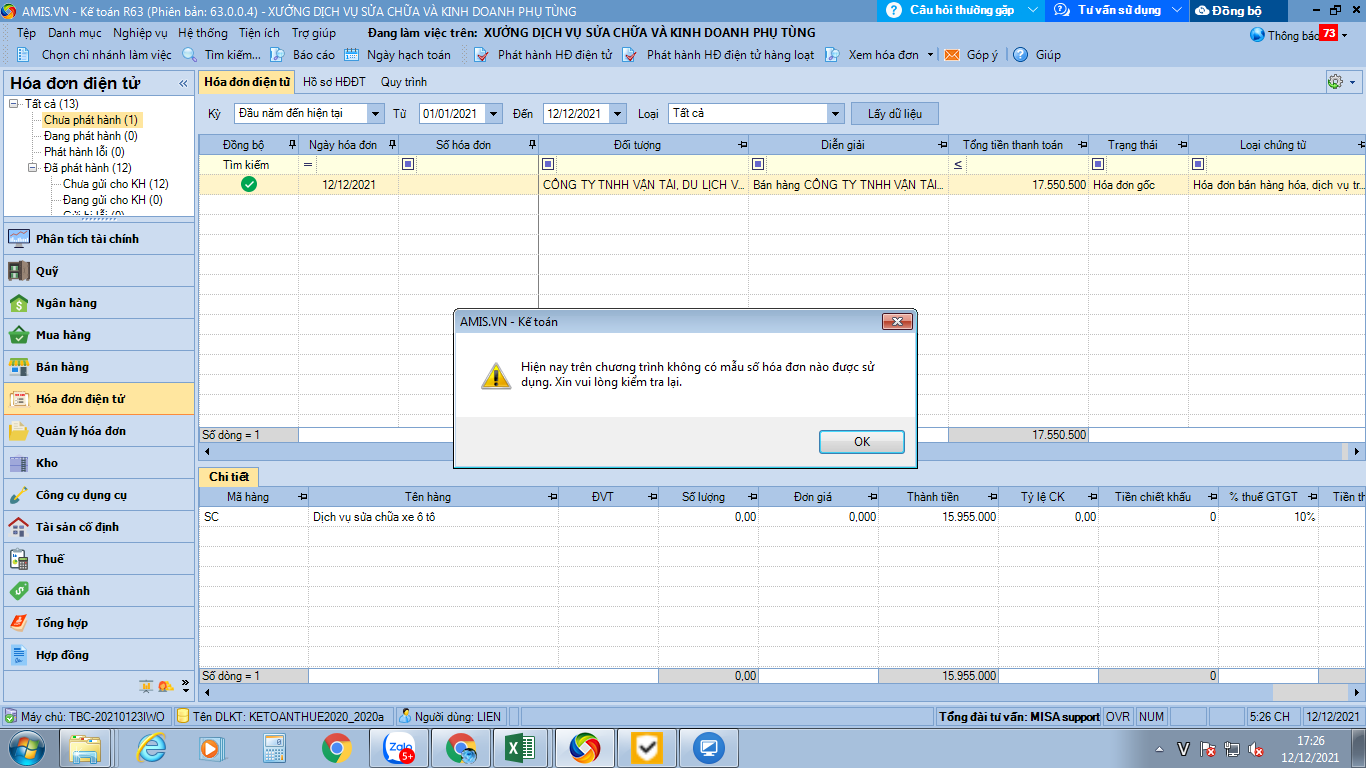1366x768 pixels.
Task: Collapse the Tất cả tree node
Action: point(14,104)
